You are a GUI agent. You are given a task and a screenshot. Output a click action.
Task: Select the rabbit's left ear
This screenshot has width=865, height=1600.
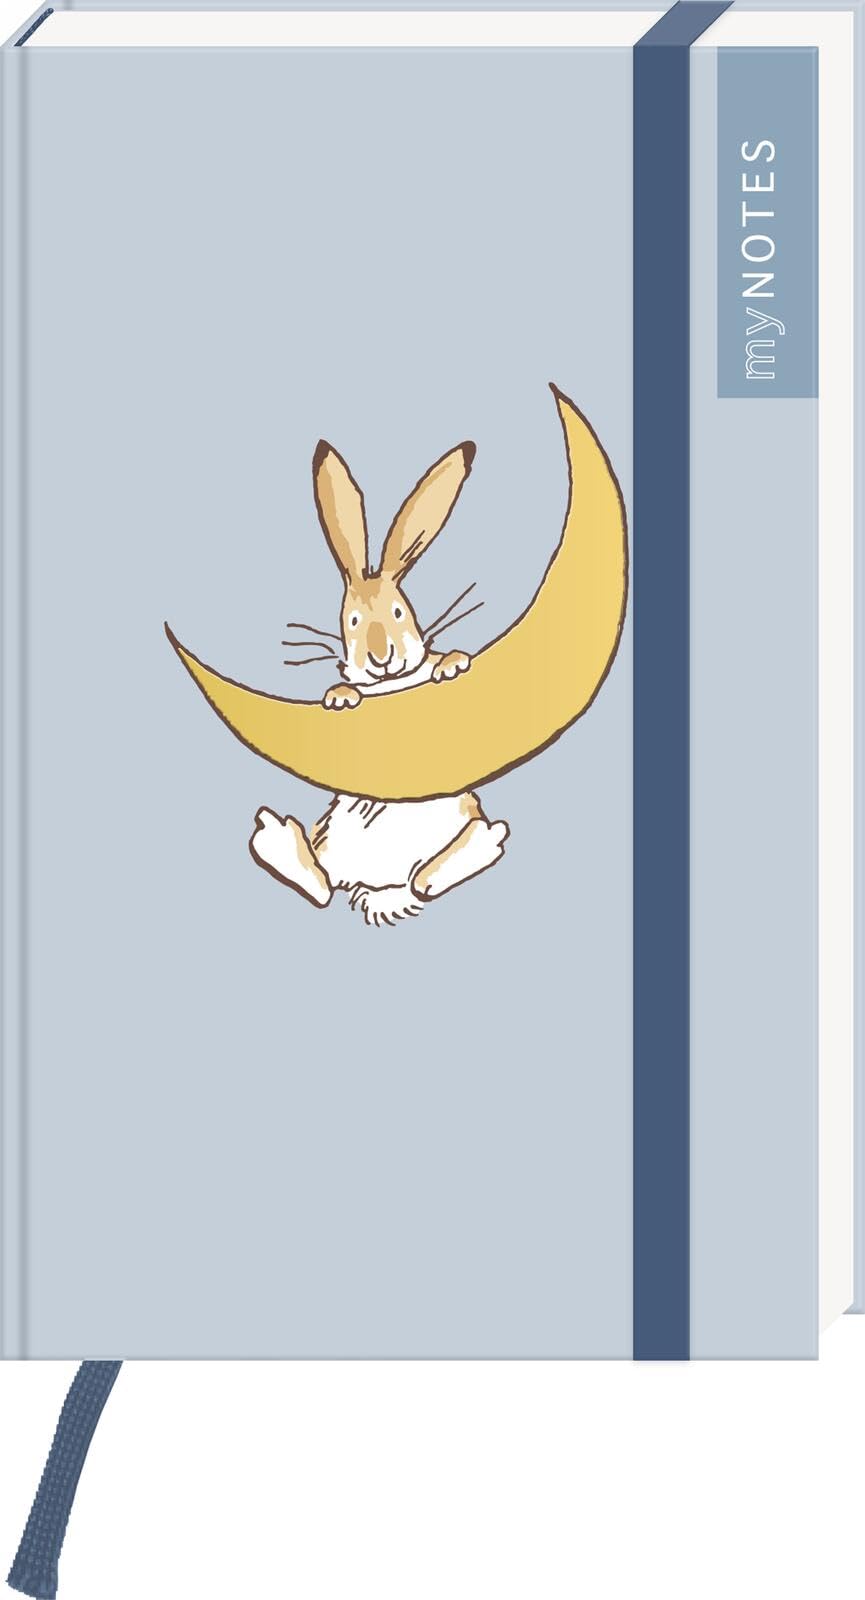340,510
